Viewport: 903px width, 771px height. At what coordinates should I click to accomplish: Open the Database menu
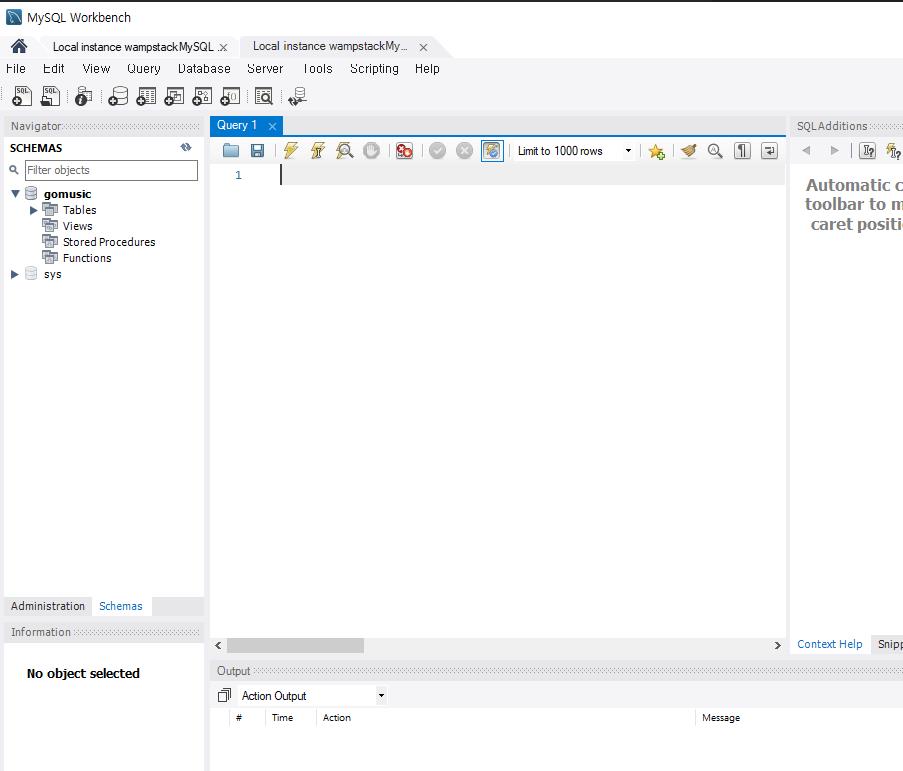point(204,69)
